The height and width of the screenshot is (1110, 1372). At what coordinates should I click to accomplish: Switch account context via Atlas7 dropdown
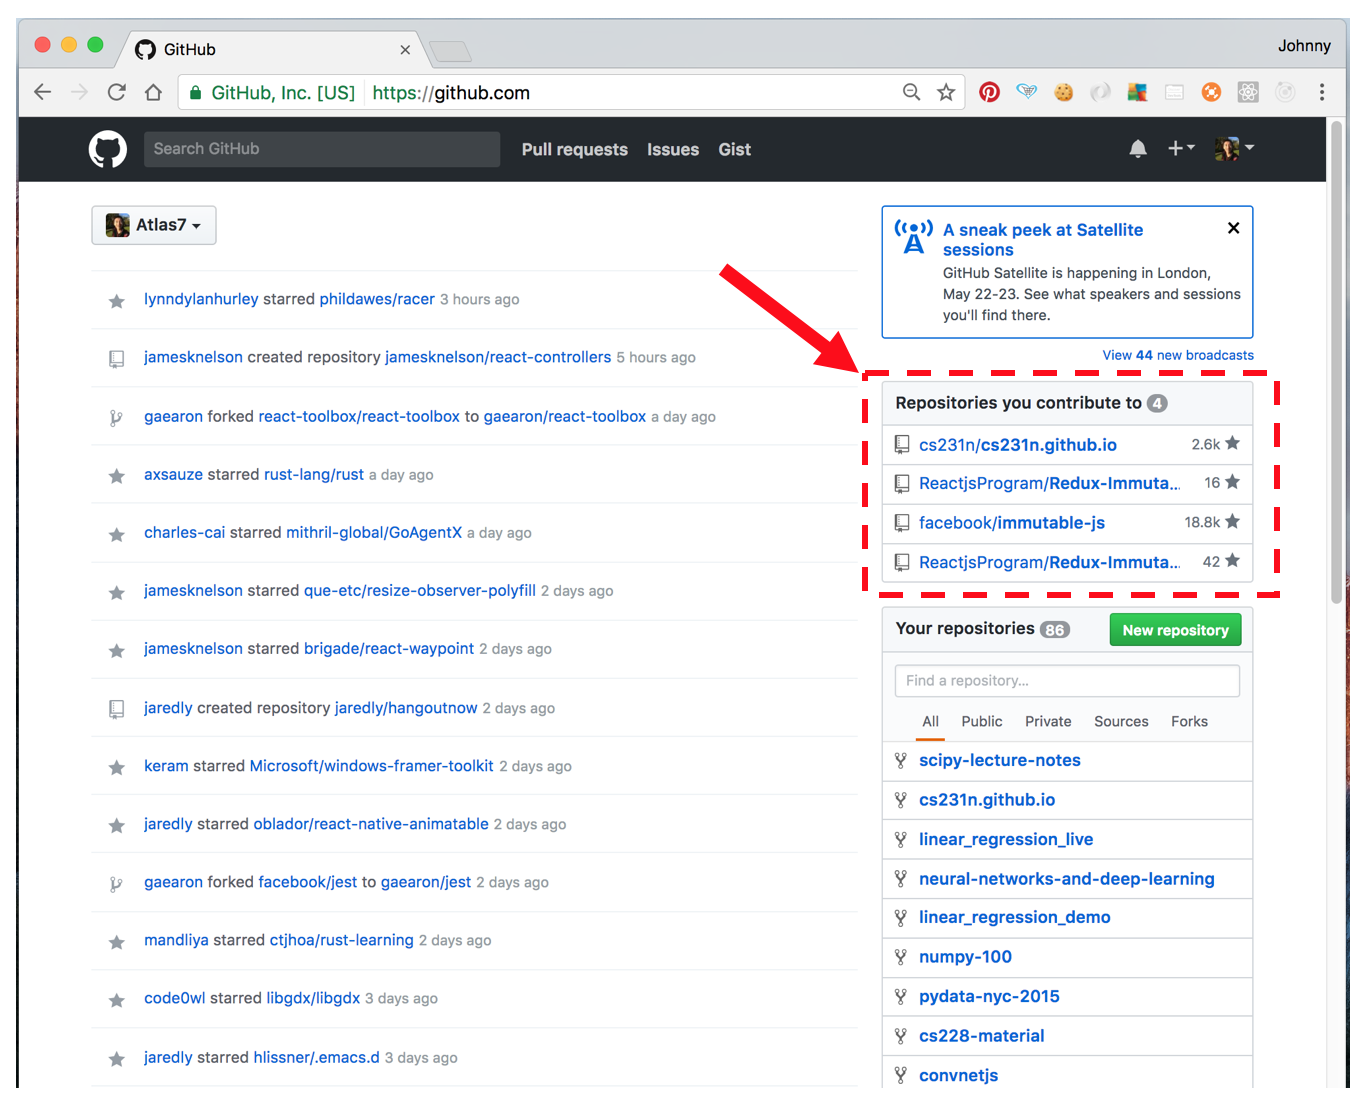pyautogui.click(x=154, y=225)
